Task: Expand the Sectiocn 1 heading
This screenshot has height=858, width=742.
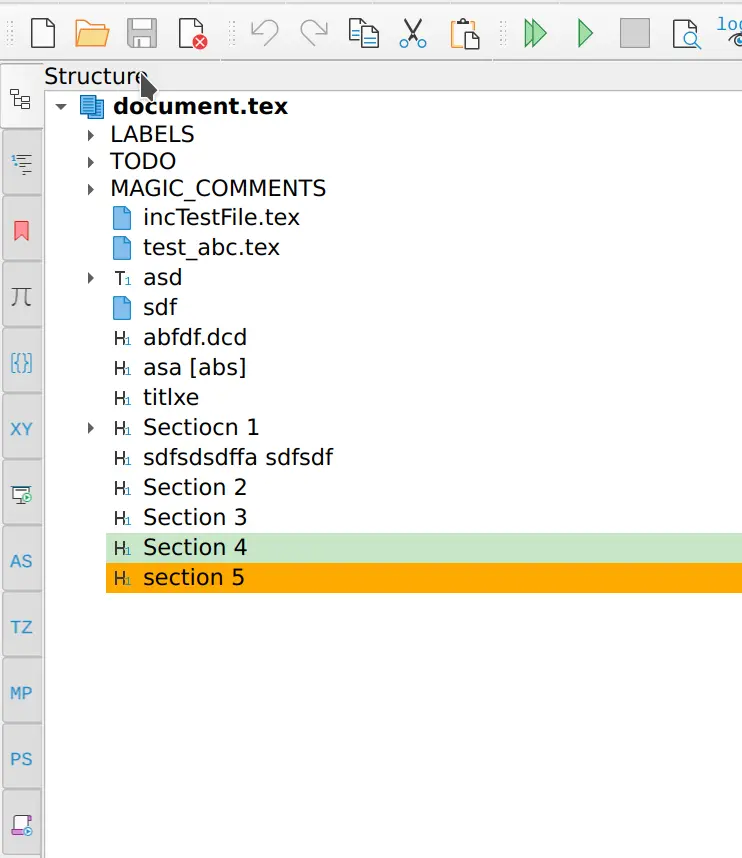Action: pyautogui.click(x=91, y=428)
